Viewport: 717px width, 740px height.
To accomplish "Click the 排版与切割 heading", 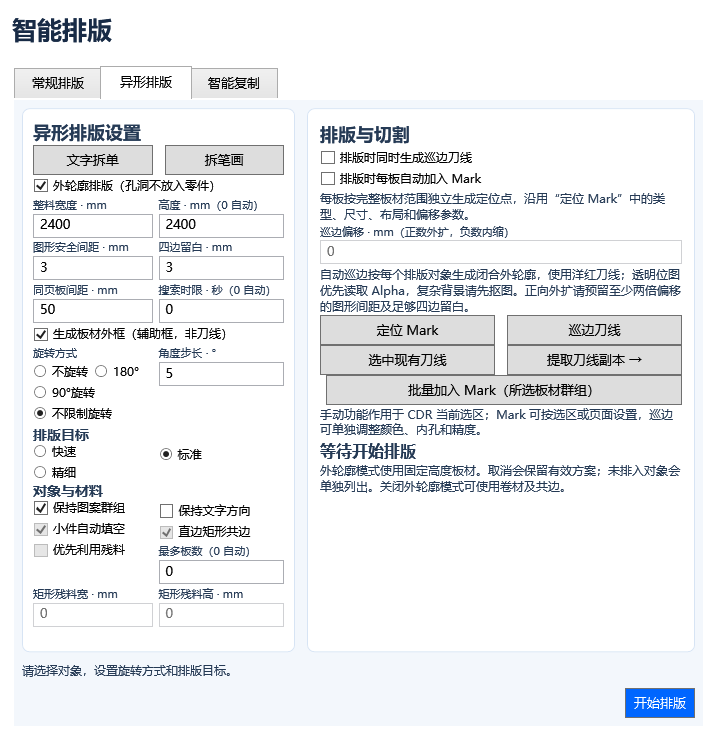I will [x=364, y=135].
